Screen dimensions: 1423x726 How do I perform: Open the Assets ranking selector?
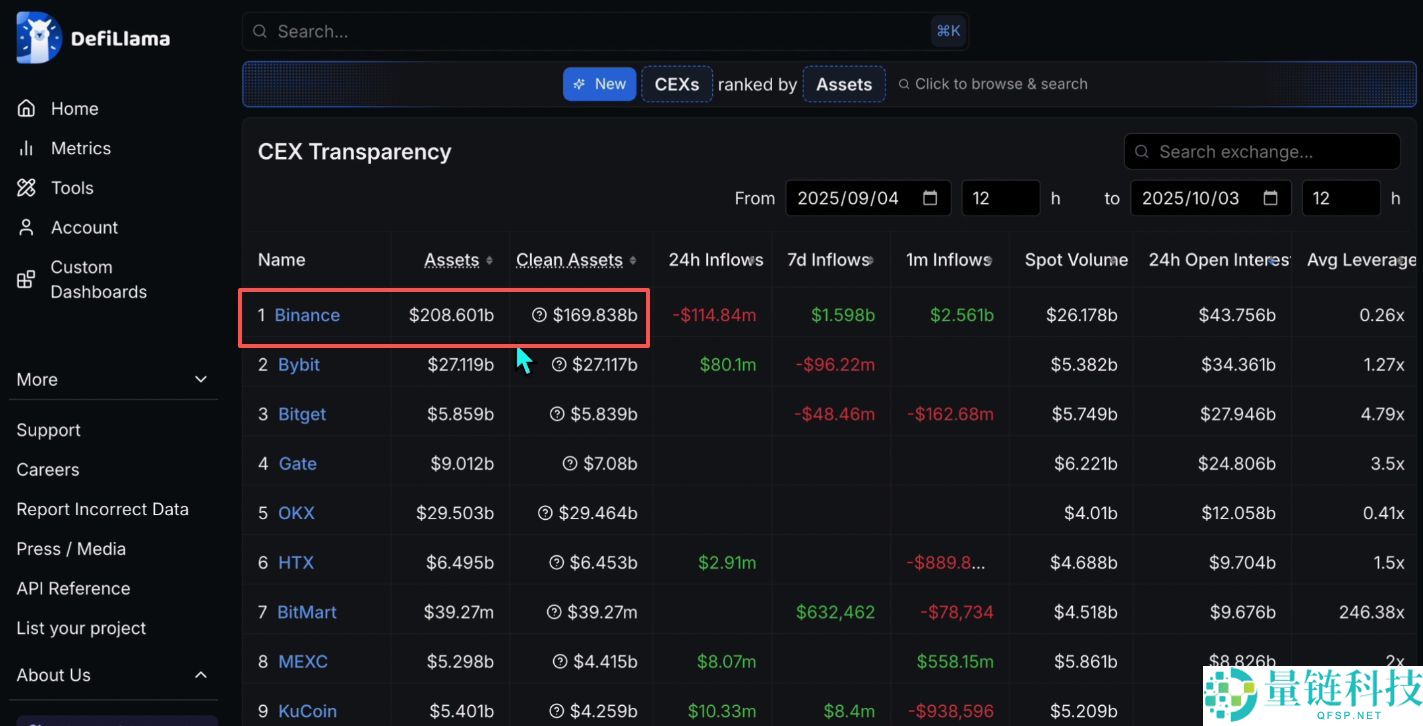click(844, 84)
